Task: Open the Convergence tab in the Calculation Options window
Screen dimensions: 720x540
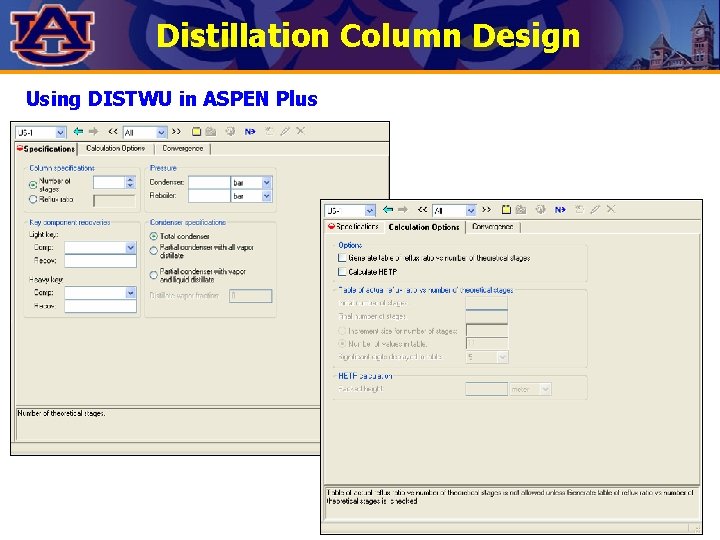Action: (492, 227)
